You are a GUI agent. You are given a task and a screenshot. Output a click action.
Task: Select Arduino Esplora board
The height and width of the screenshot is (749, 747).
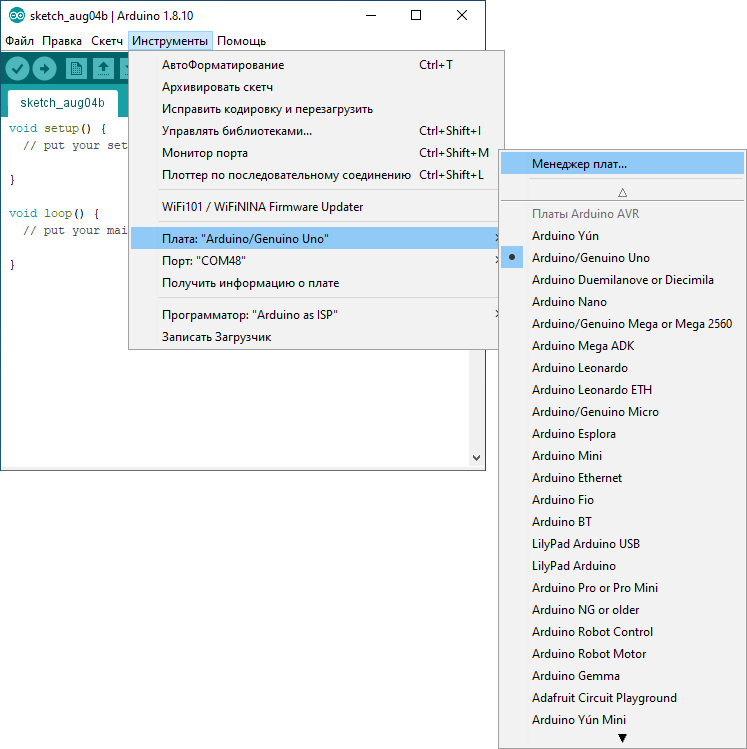pos(622,434)
